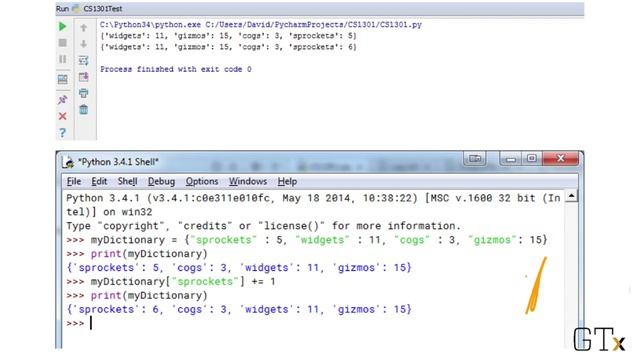This screenshot has width=640, height=360.
Task: Click the myDictionary["sprockets"] += 1 line
Action: coord(171,282)
